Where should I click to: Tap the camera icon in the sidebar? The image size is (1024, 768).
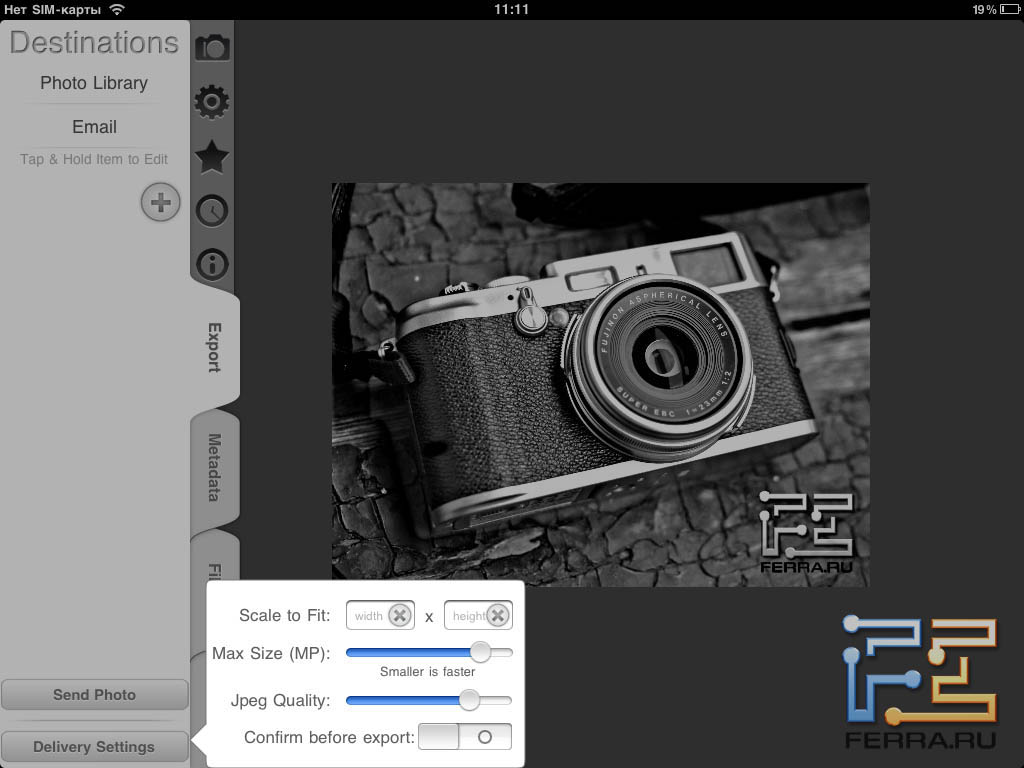(212, 47)
